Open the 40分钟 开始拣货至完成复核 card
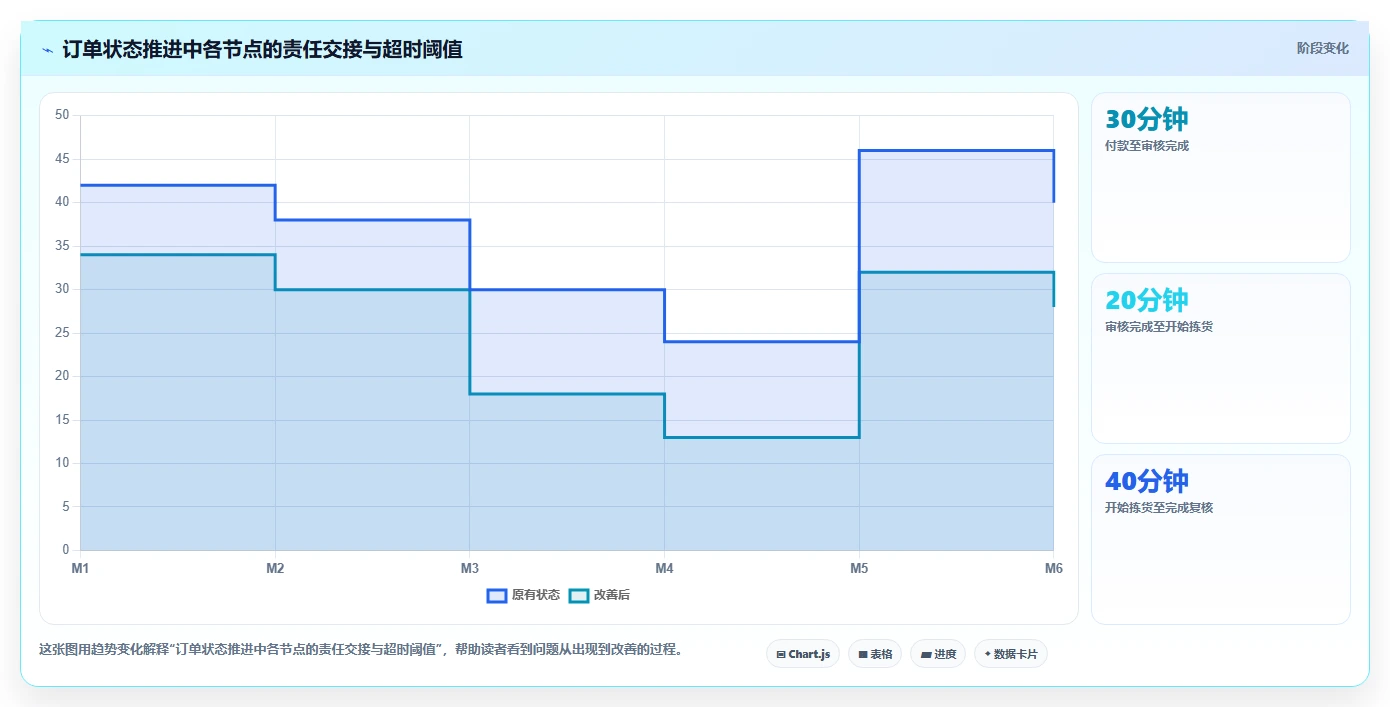This screenshot has width=1390, height=707. pyautogui.click(x=1221, y=540)
